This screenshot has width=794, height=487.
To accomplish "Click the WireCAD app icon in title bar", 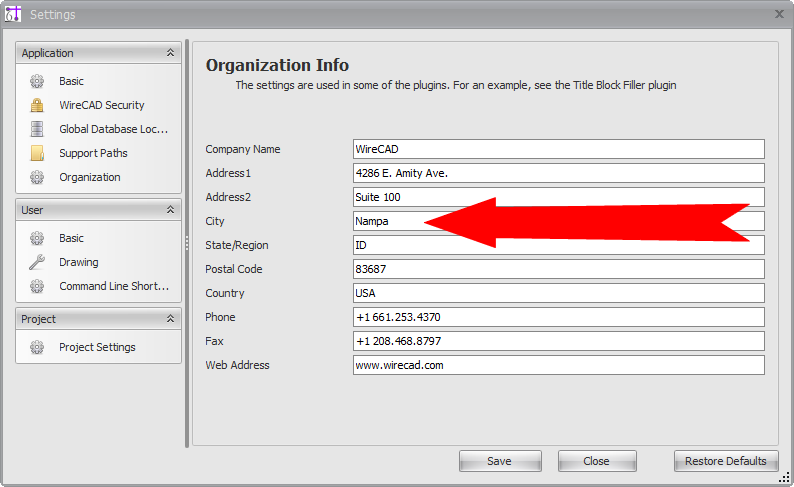I will click(13, 14).
